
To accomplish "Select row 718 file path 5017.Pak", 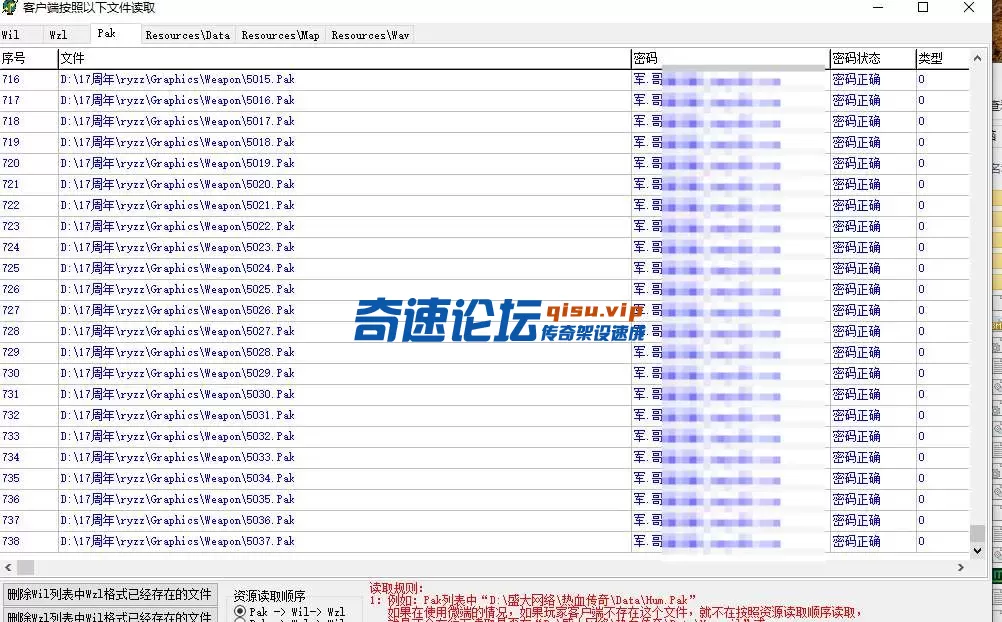I will [178, 121].
